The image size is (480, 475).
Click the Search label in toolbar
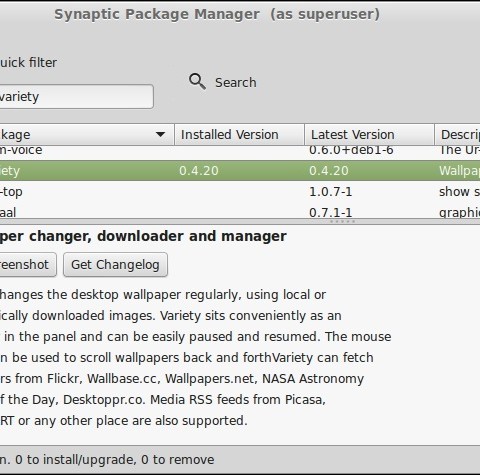pos(236,83)
